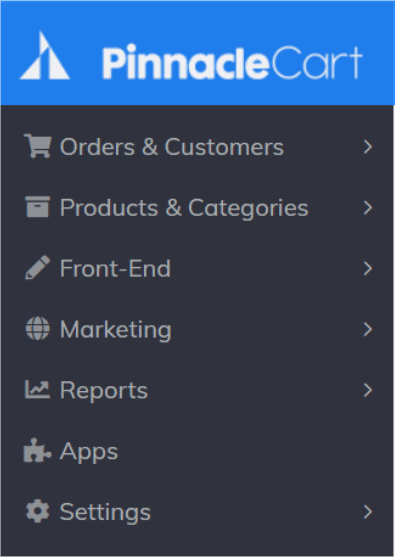Click the PinnacleCart brand text link
The height and width of the screenshot is (559, 395).
(x=232, y=62)
